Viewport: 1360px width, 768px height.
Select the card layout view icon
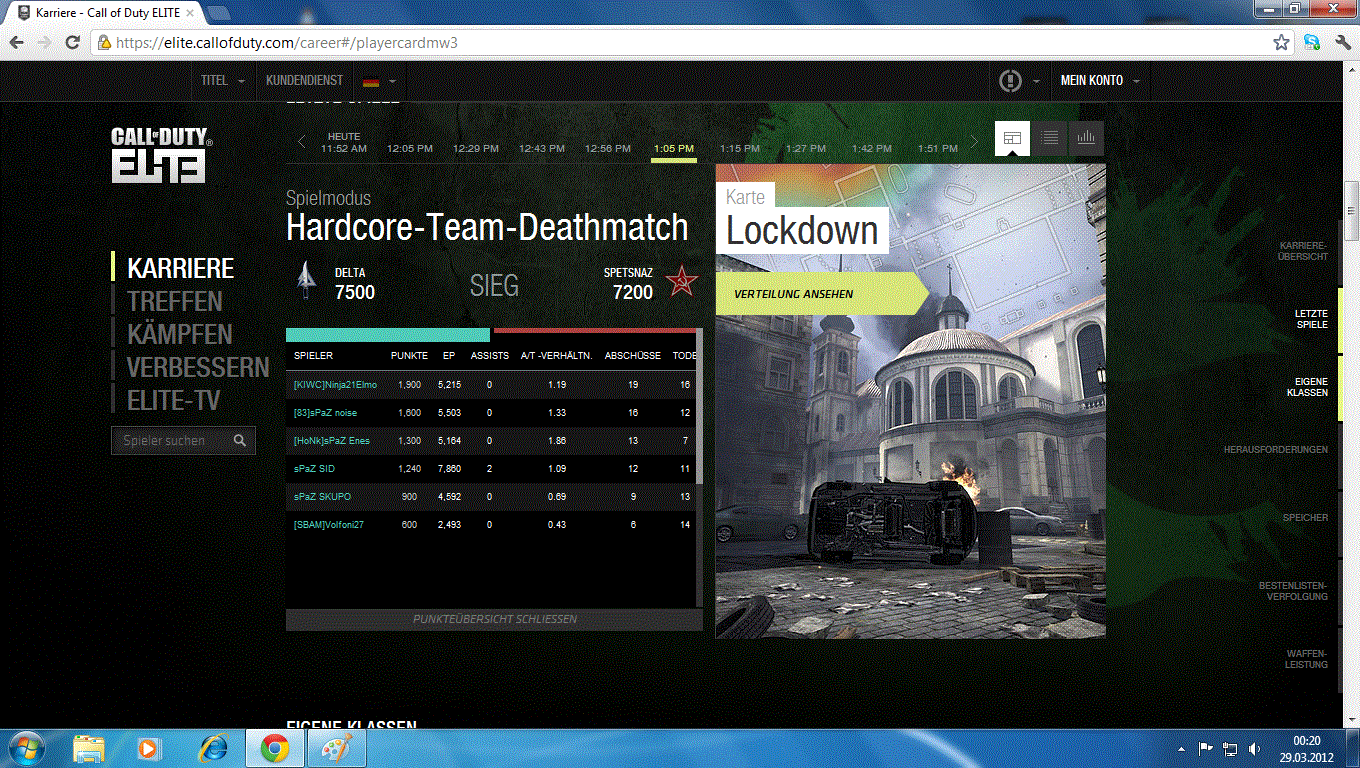pyautogui.click(x=1012, y=139)
